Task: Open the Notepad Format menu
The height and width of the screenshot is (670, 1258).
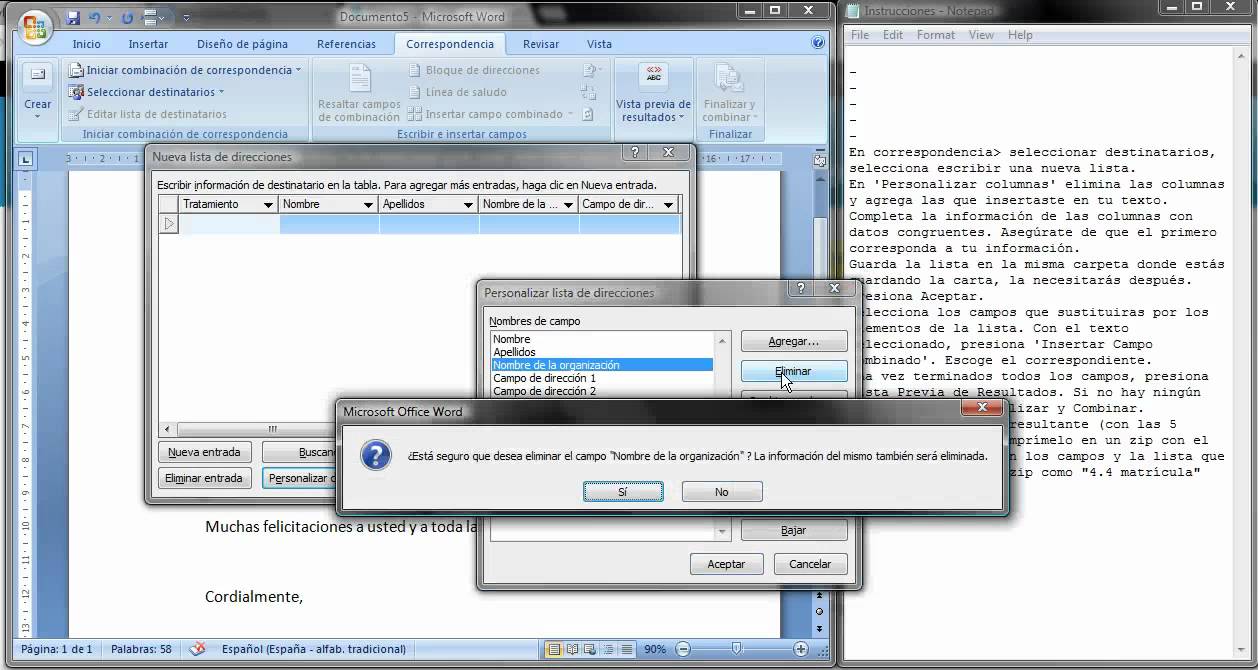Action: 936,35
